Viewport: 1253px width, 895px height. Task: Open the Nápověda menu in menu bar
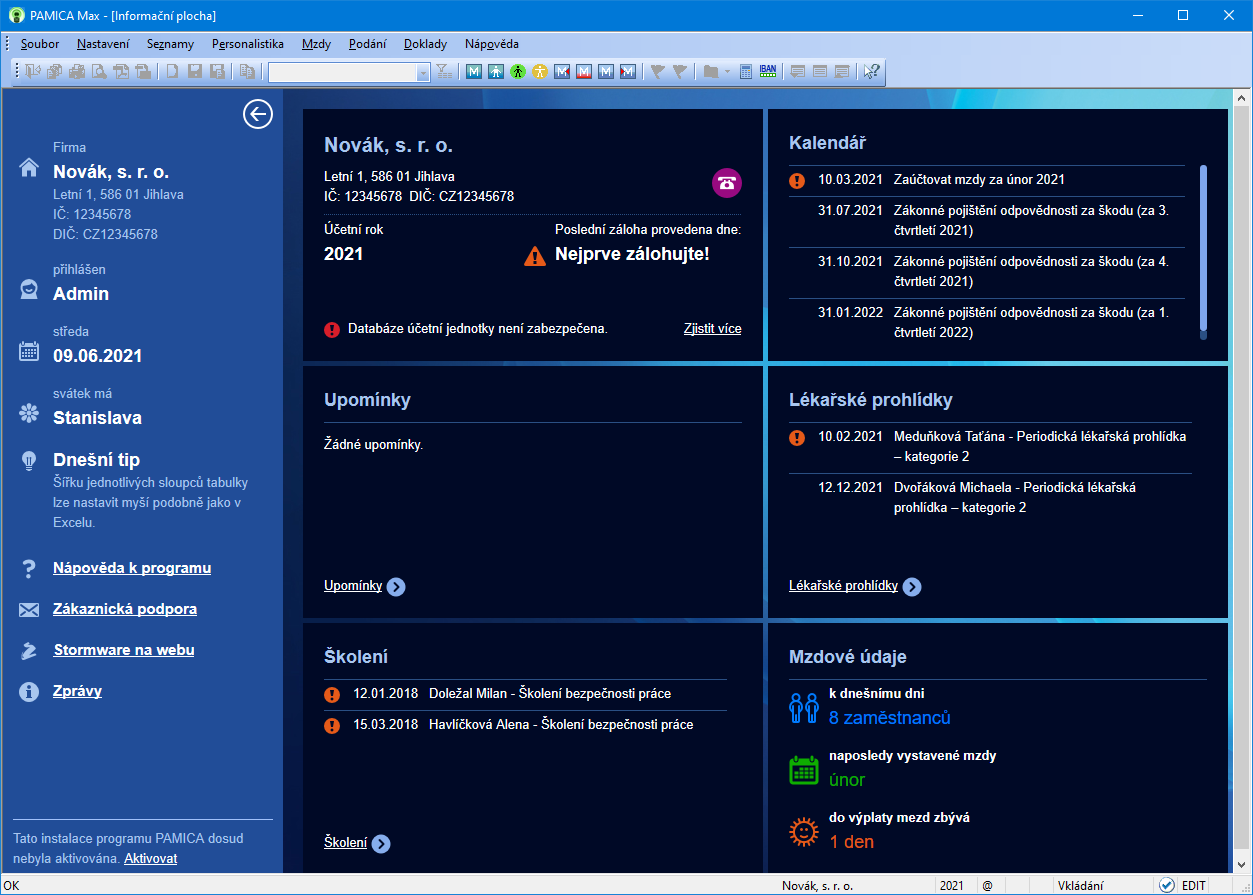492,44
